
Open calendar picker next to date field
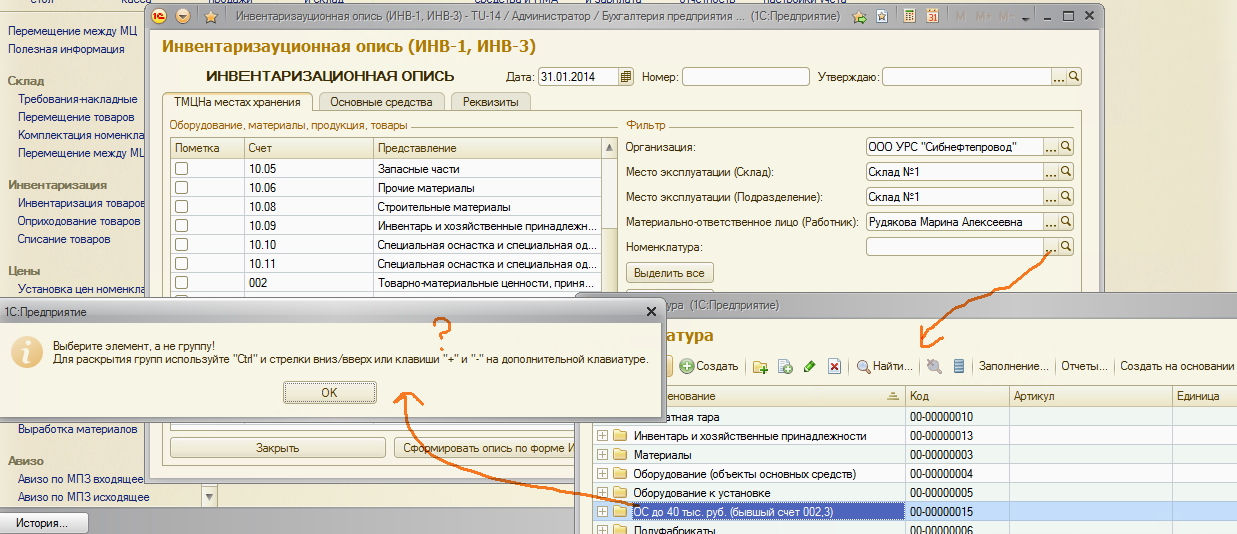pos(627,77)
